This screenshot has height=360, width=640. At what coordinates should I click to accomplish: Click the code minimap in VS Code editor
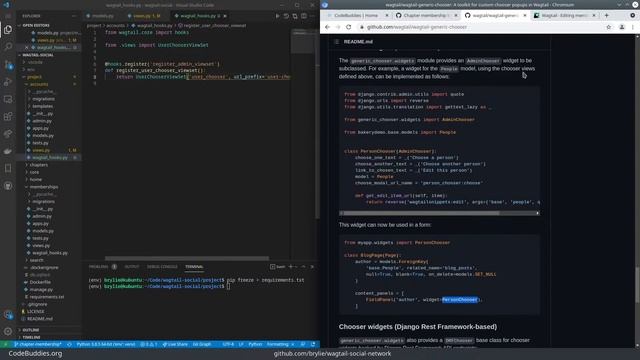302,41
